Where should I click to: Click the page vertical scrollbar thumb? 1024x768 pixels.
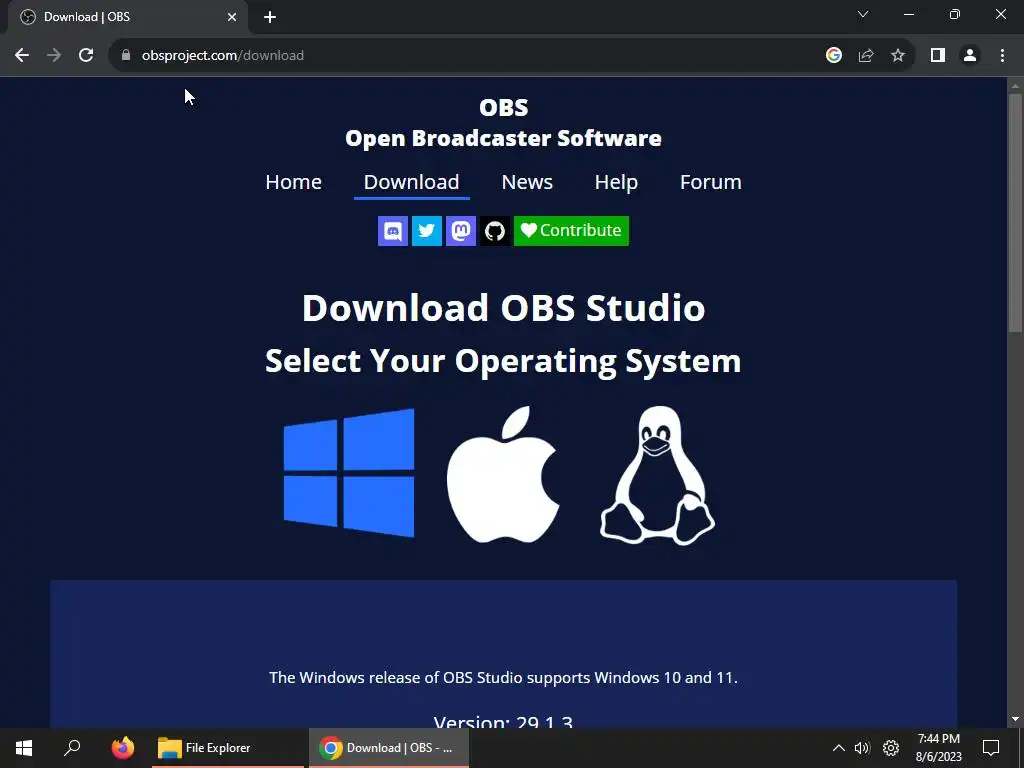tap(1015, 214)
